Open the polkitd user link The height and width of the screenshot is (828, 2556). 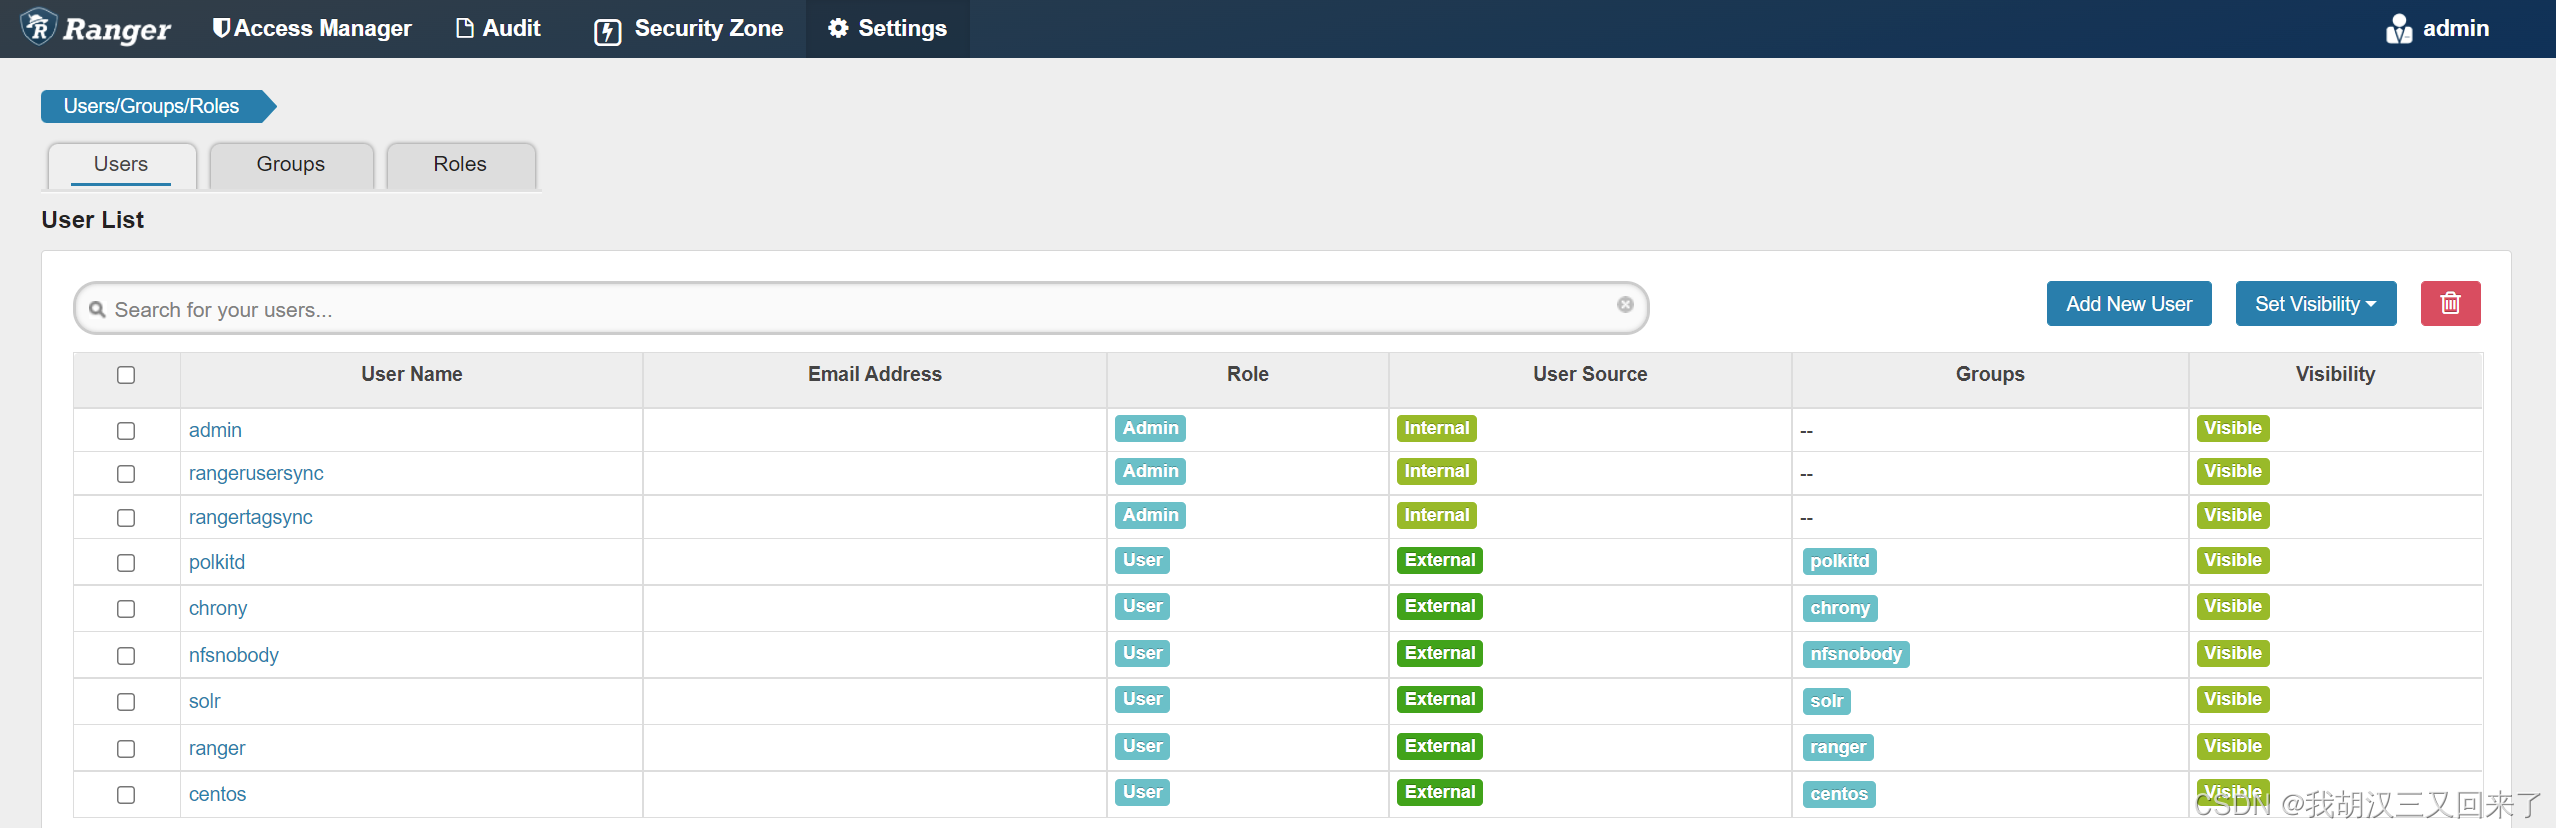click(217, 562)
